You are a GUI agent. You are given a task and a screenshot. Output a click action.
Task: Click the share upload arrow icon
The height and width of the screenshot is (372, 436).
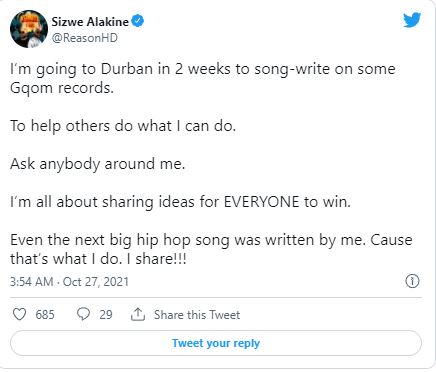click(138, 314)
